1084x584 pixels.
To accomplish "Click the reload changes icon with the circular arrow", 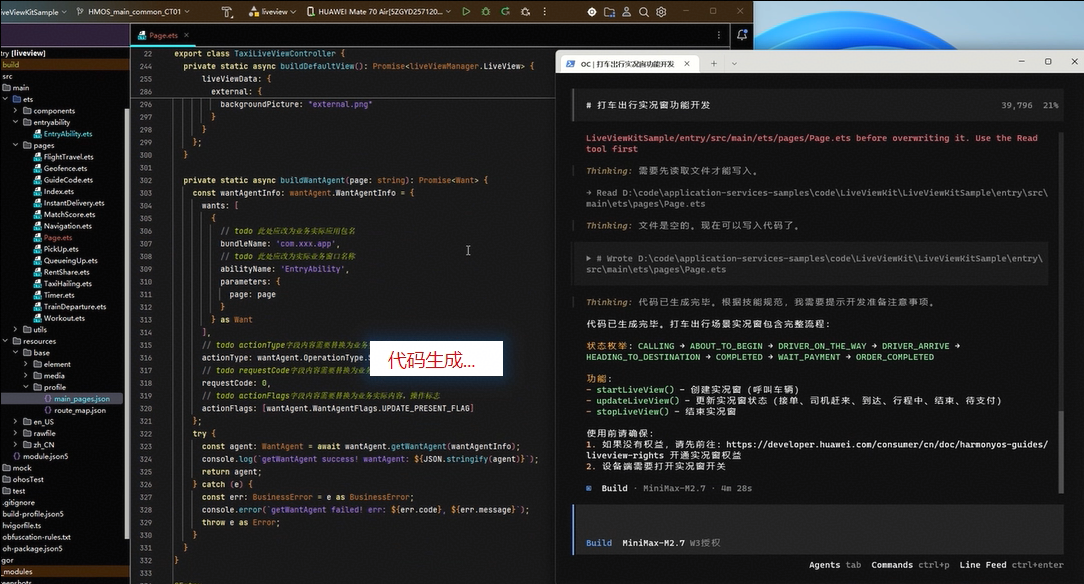I will click(505, 12).
